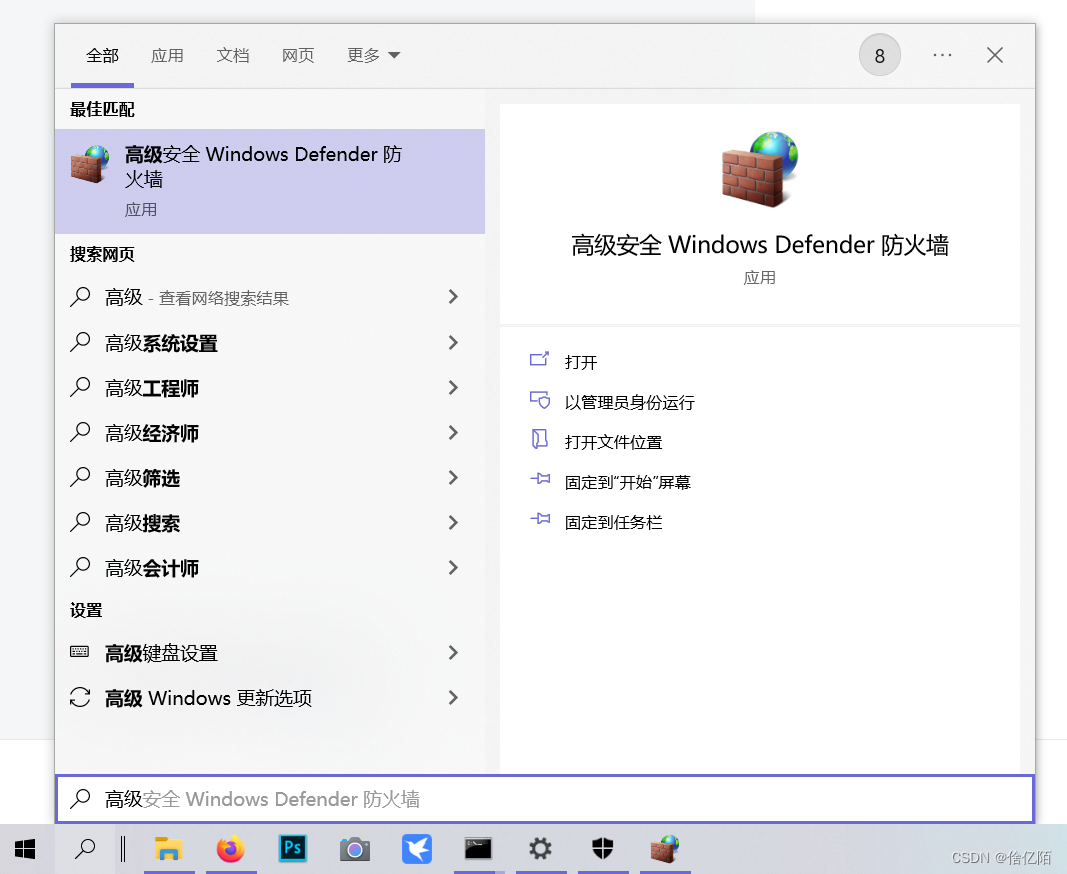Launch Firefox from the taskbar
Image resolution: width=1067 pixels, height=874 pixels.
231,849
